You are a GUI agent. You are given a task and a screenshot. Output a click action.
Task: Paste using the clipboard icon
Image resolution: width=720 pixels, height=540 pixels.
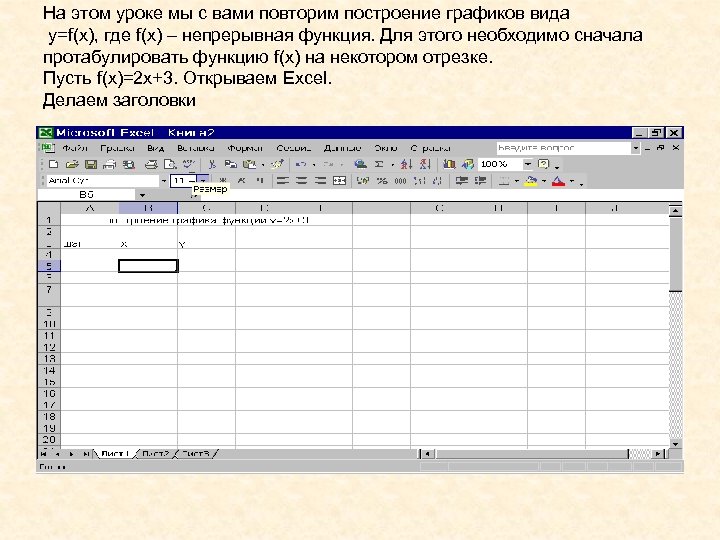click(249, 164)
